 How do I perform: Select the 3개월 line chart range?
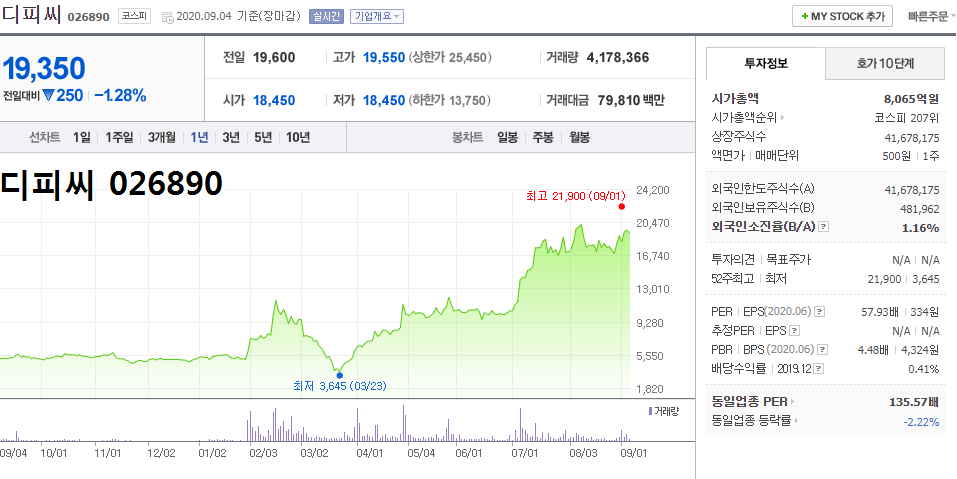[x=162, y=137]
